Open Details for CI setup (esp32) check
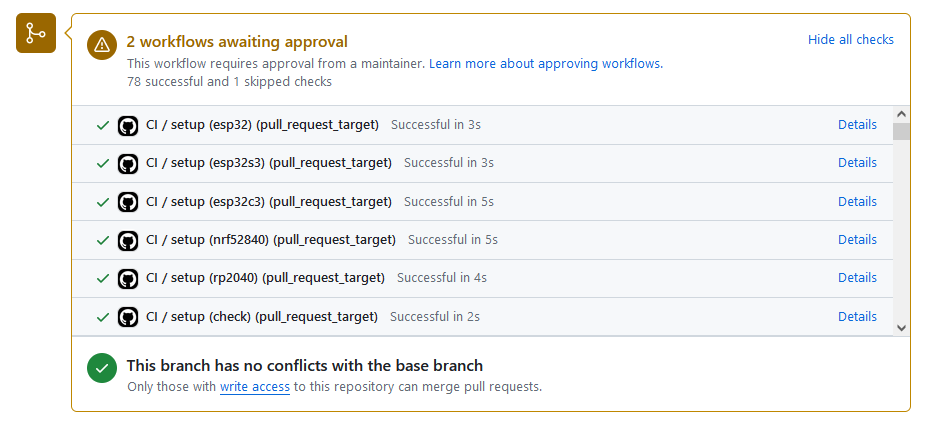937x422 pixels. [857, 125]
